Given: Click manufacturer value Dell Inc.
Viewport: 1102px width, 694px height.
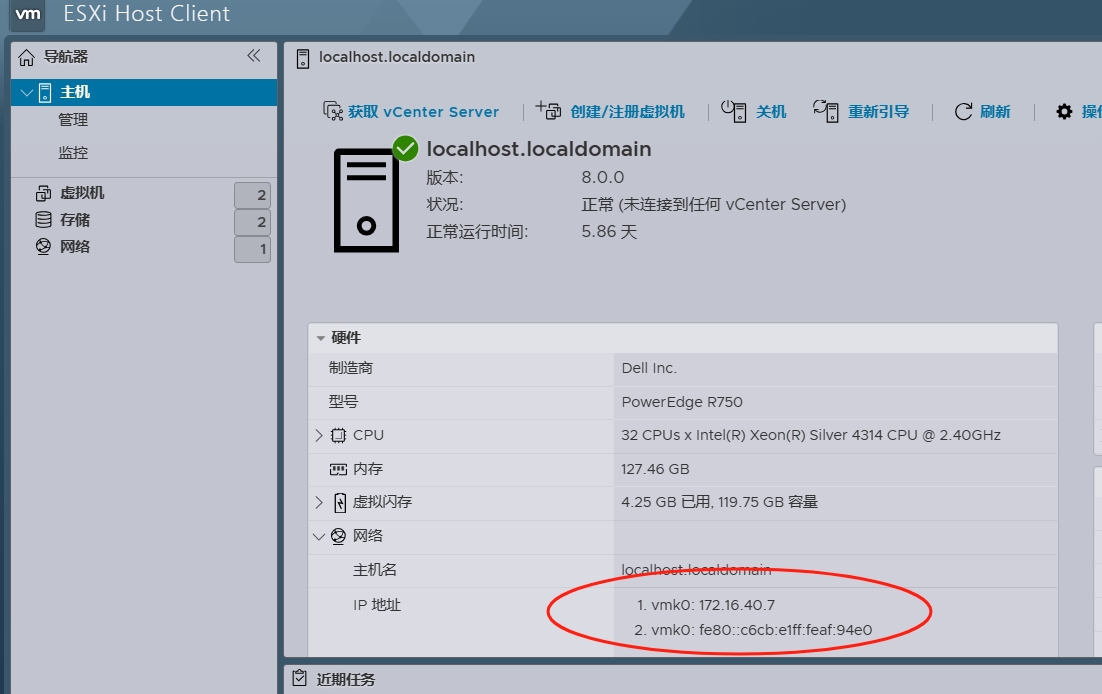Looking at the screenshot, I should [649, 368].
